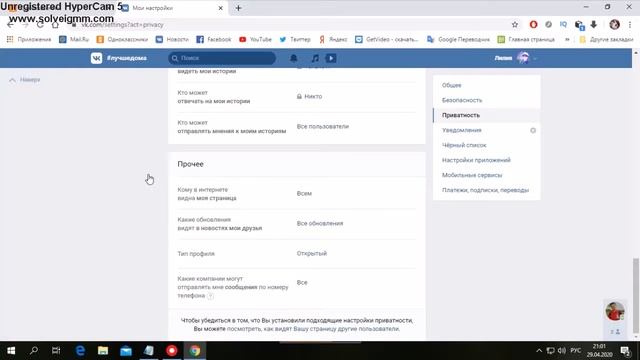Open the VK logo home link
640x360 pixels.
pyautogui.click(x=97, y=58)
